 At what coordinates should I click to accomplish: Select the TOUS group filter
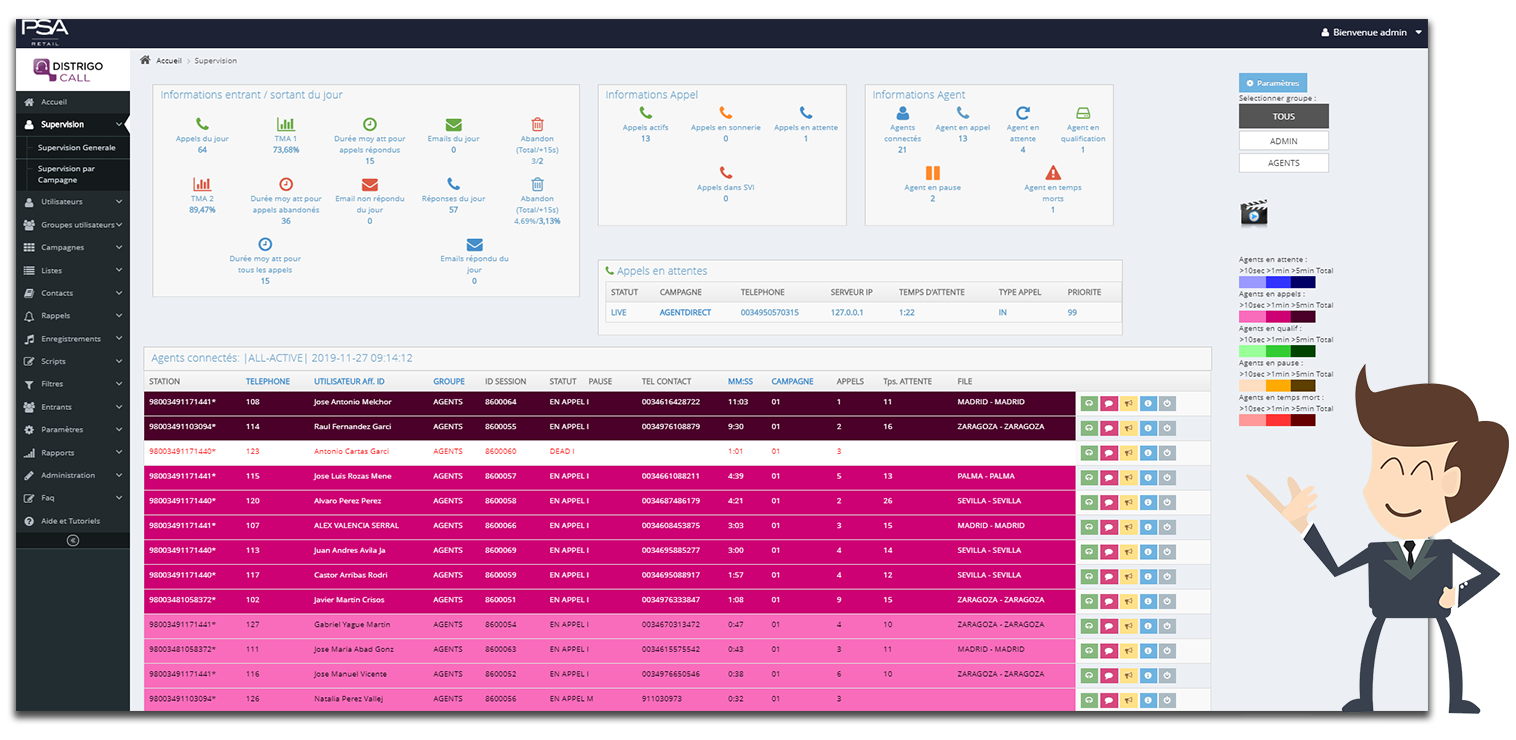[1283, 117]
